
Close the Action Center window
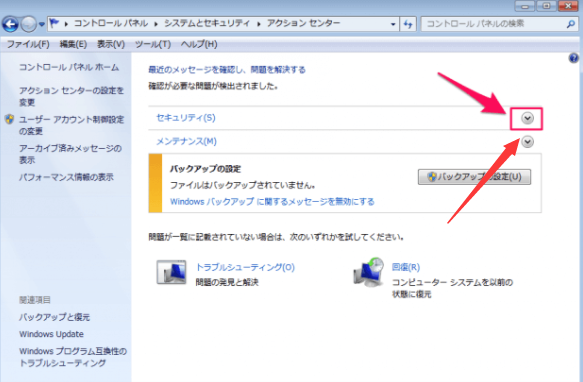coord(568,6)
